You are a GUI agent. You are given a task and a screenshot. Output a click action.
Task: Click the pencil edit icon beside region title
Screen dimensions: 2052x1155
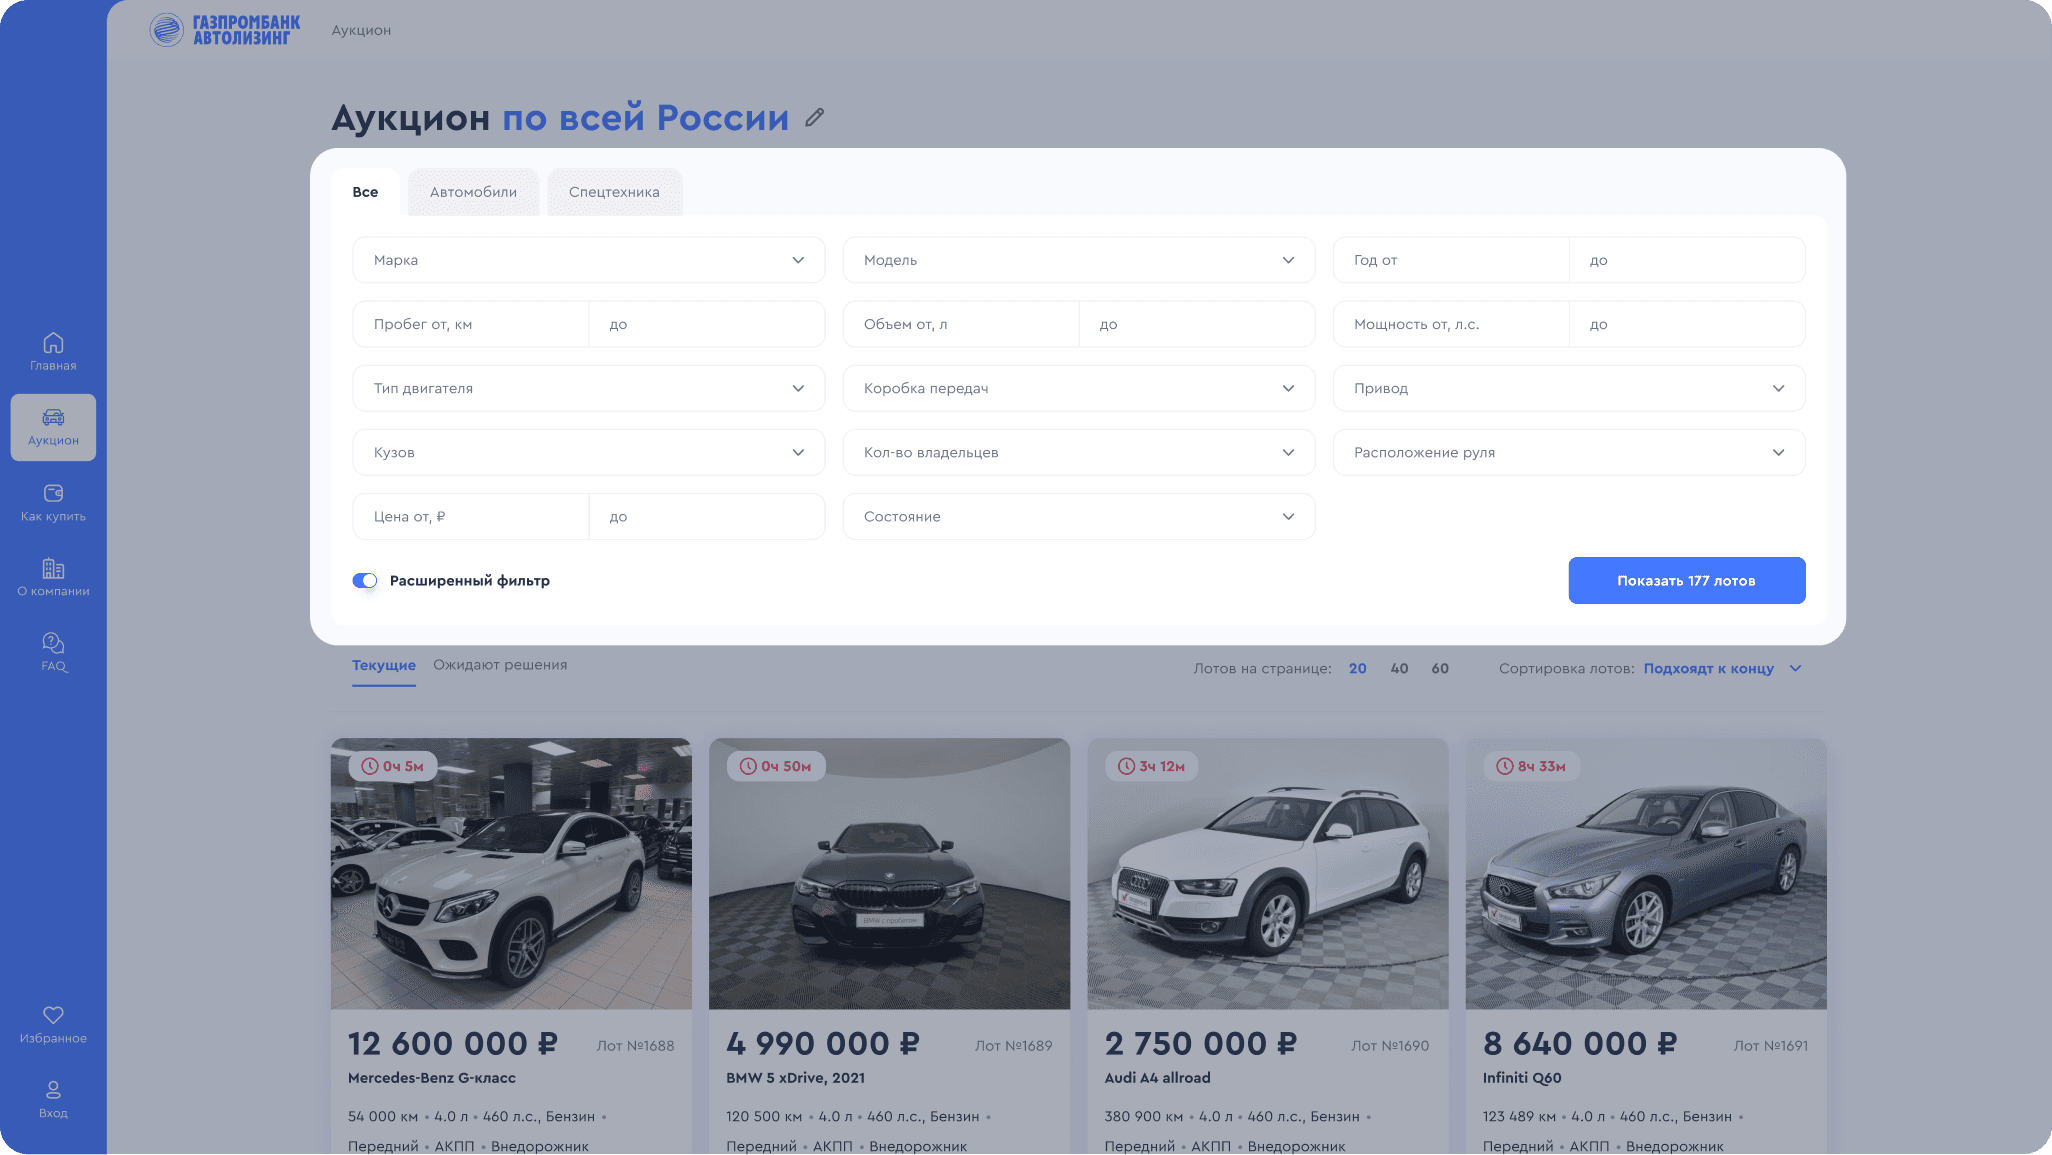pos(815,117)
